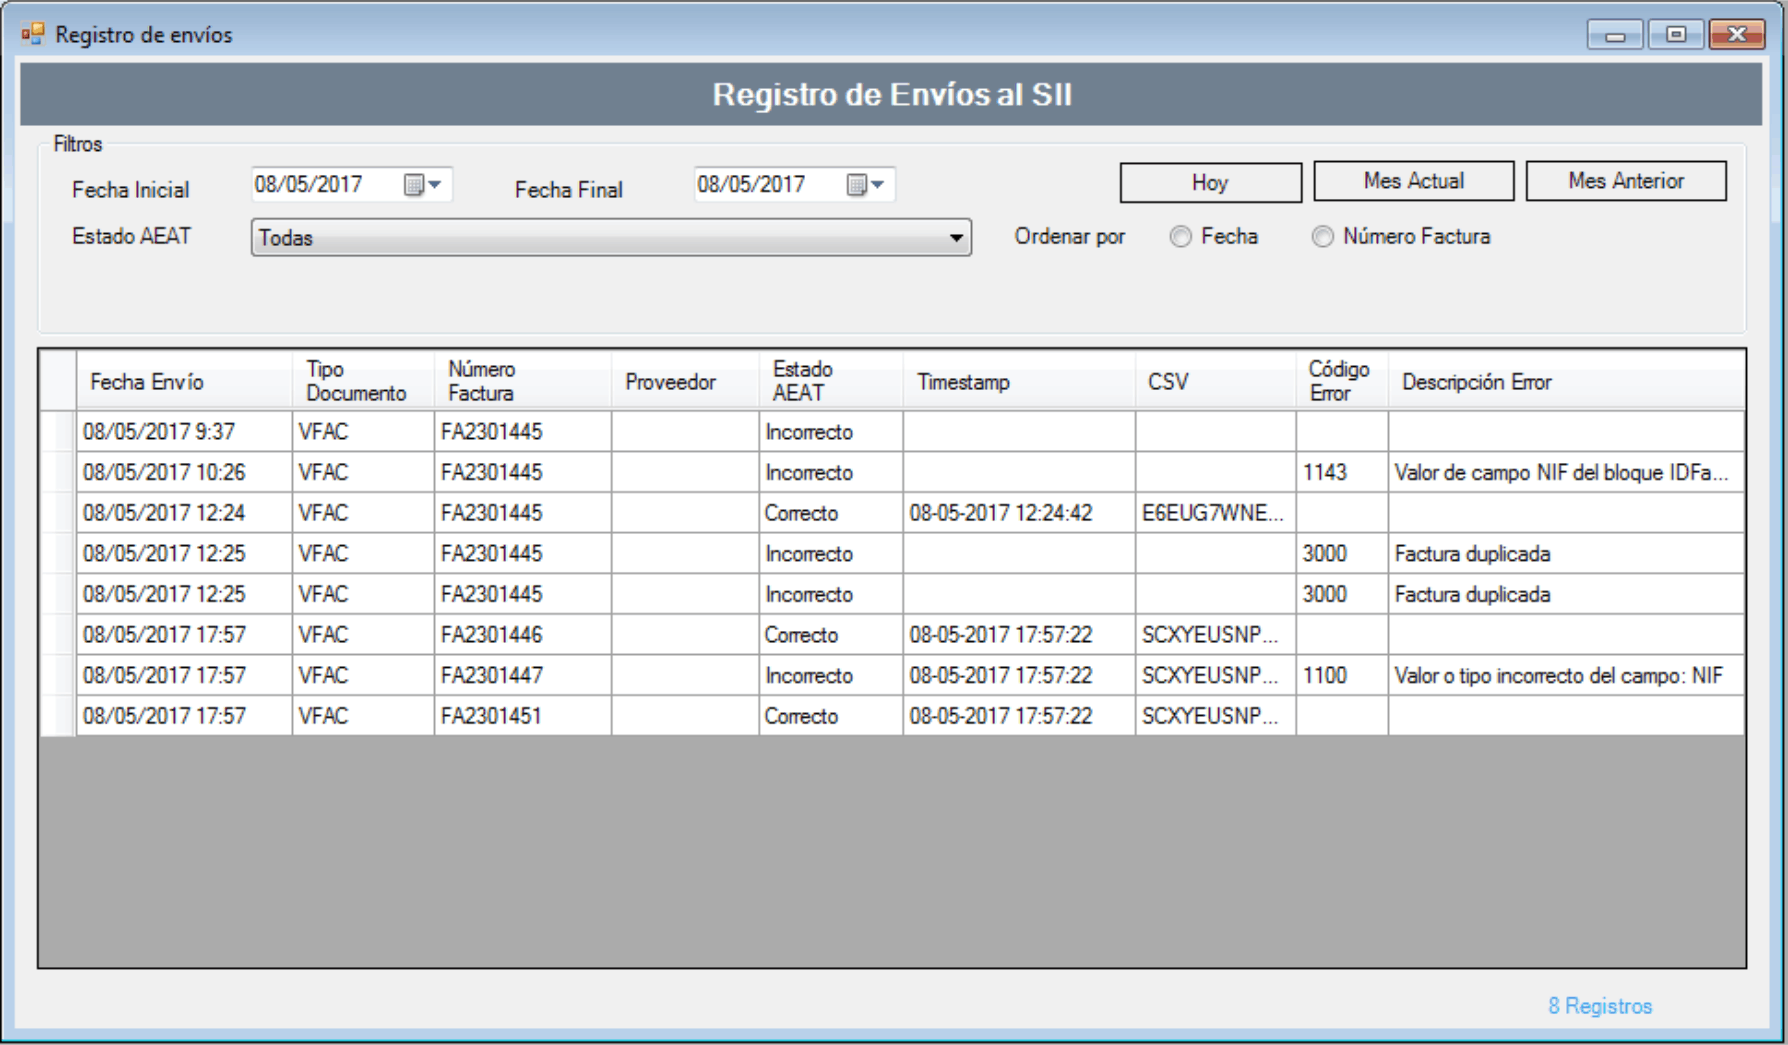The height and width of the screenshot is (1045, 1788).
Task: Click the CSV cell E6EUG7WNE...
Action: point(1216,513)
